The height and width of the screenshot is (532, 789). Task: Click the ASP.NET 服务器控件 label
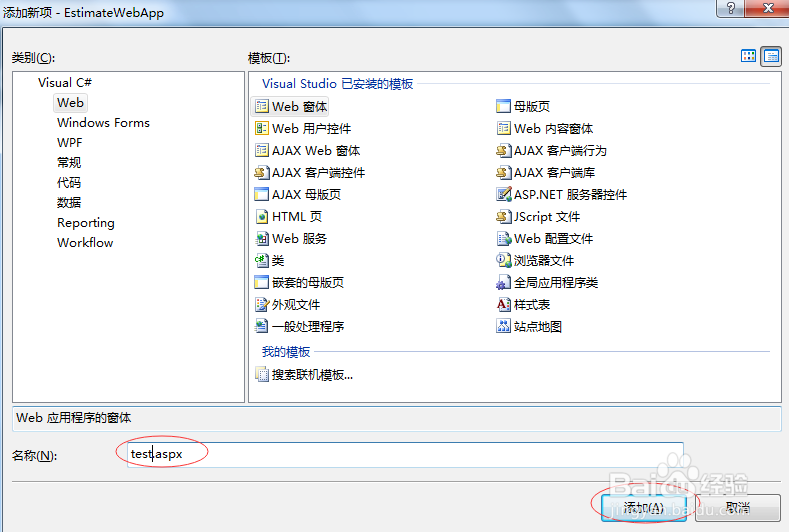(571, 194)
